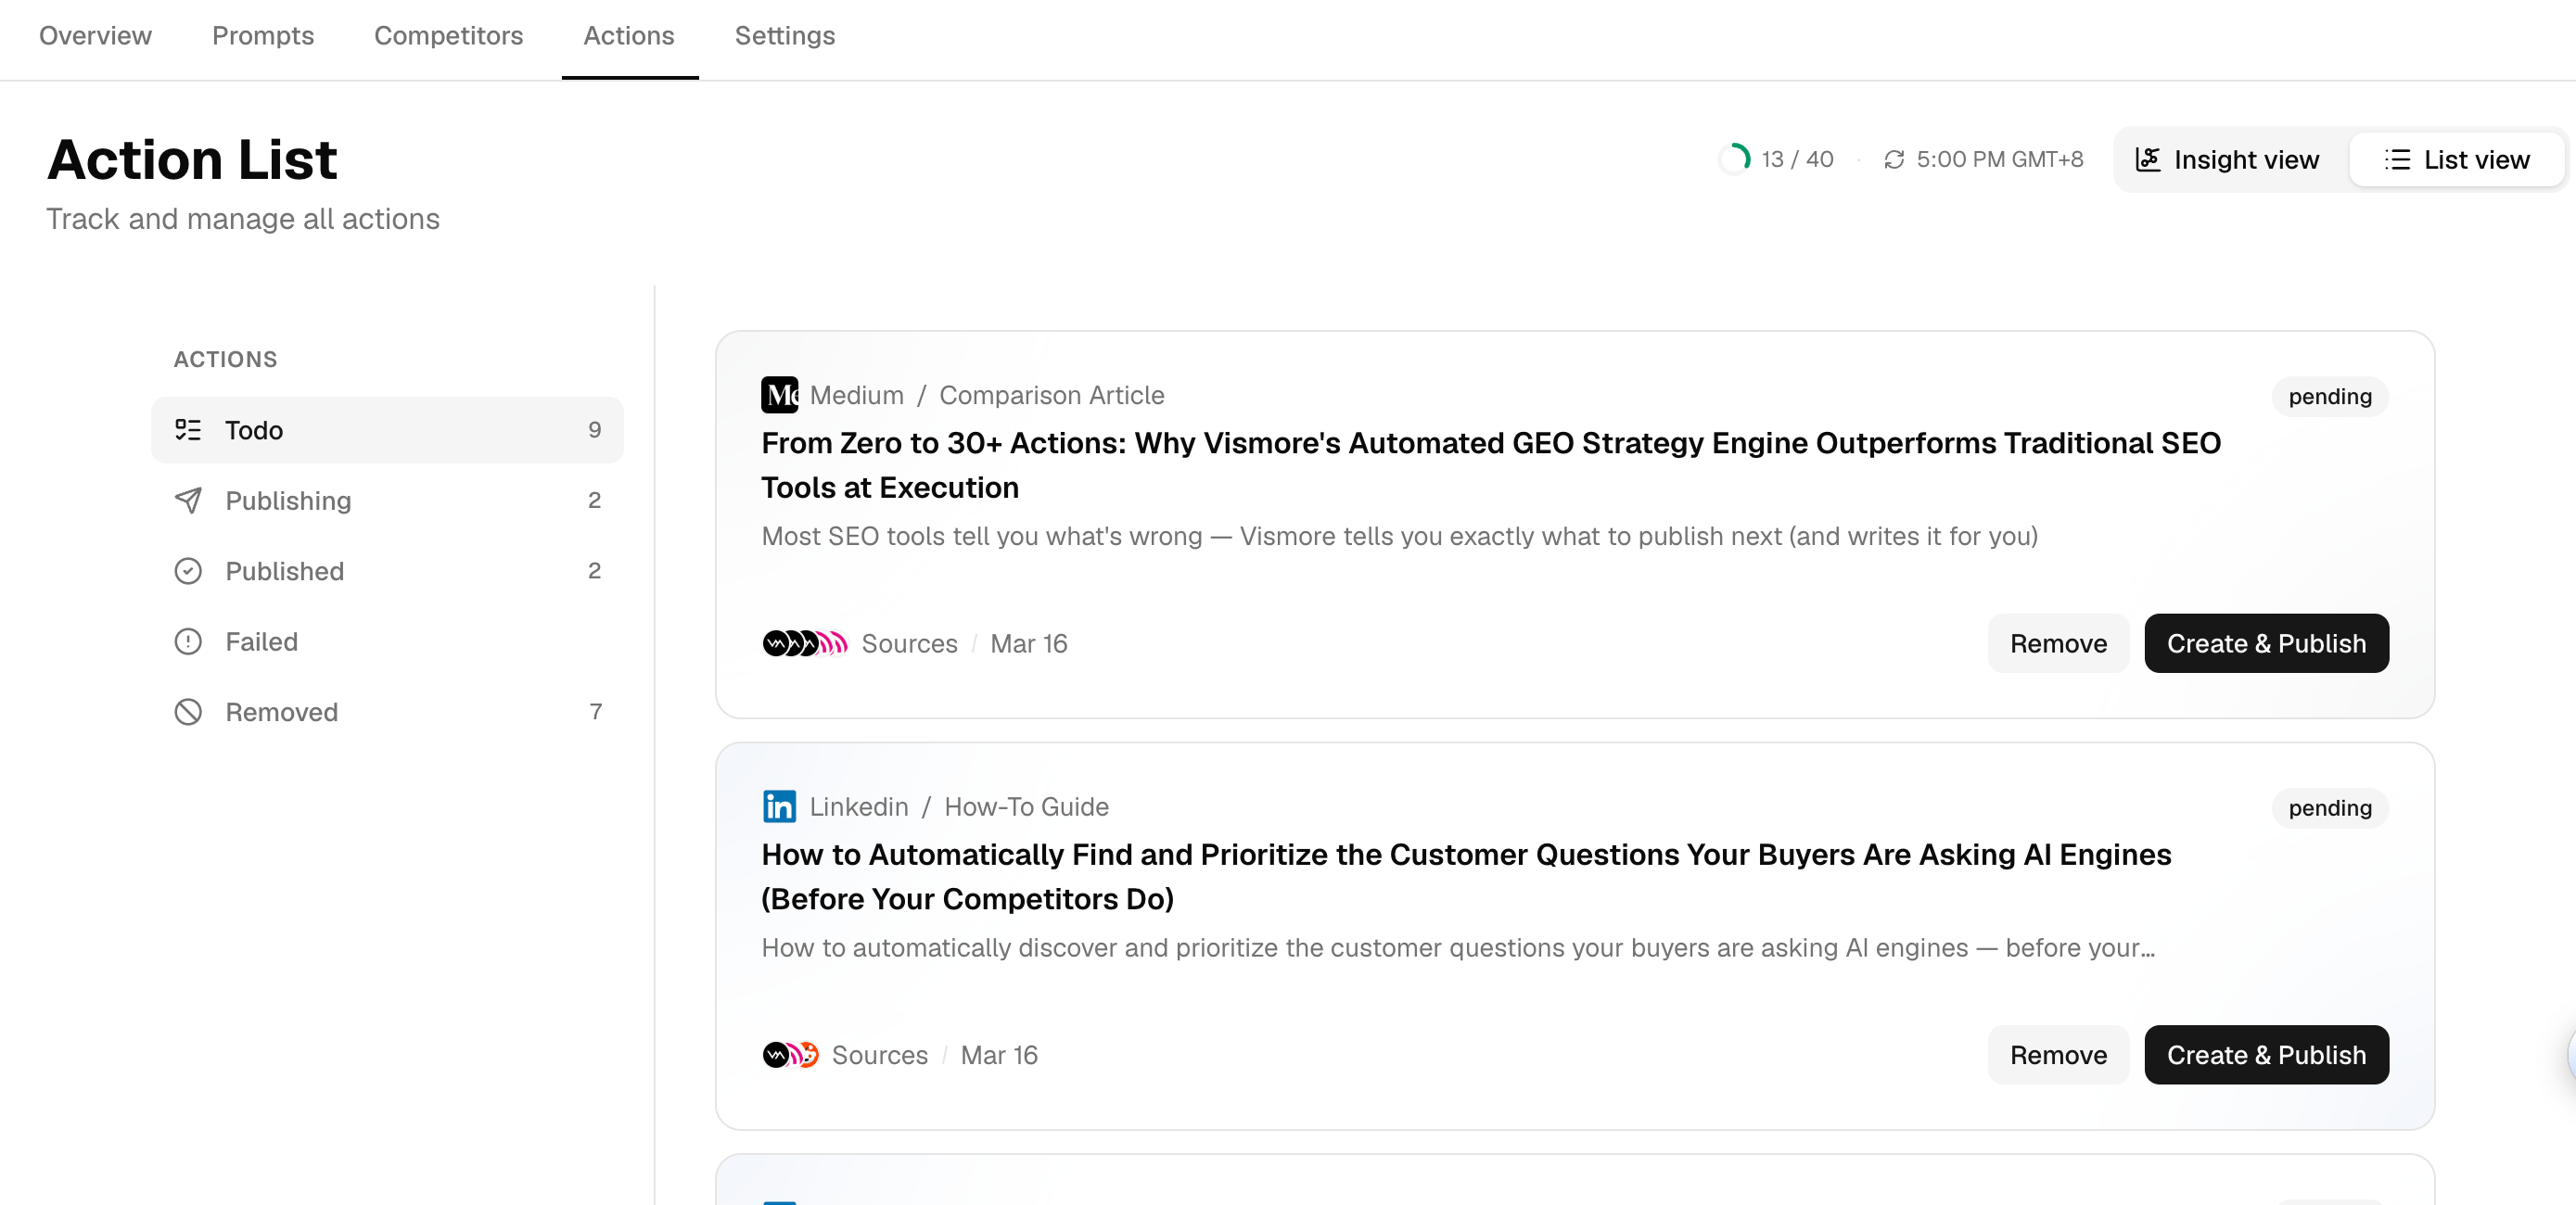Switch to Insight view

pyautogui.click(x=2228, y=160)
